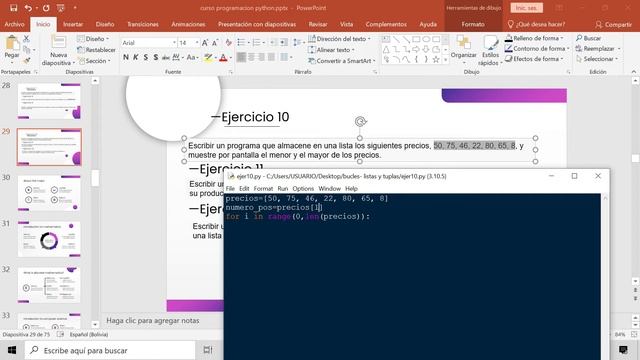This screenshot has width=640, height=360.
Task: Select the oval shape in the shapes gallery
Action: 426,40
